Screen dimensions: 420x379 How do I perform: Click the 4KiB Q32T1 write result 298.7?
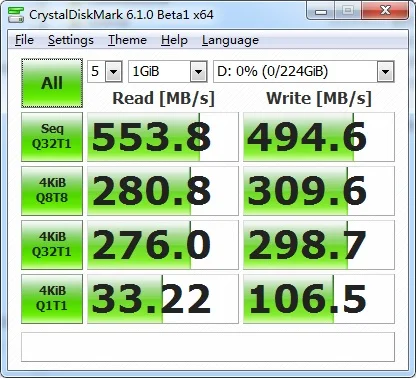click(319, 245)
